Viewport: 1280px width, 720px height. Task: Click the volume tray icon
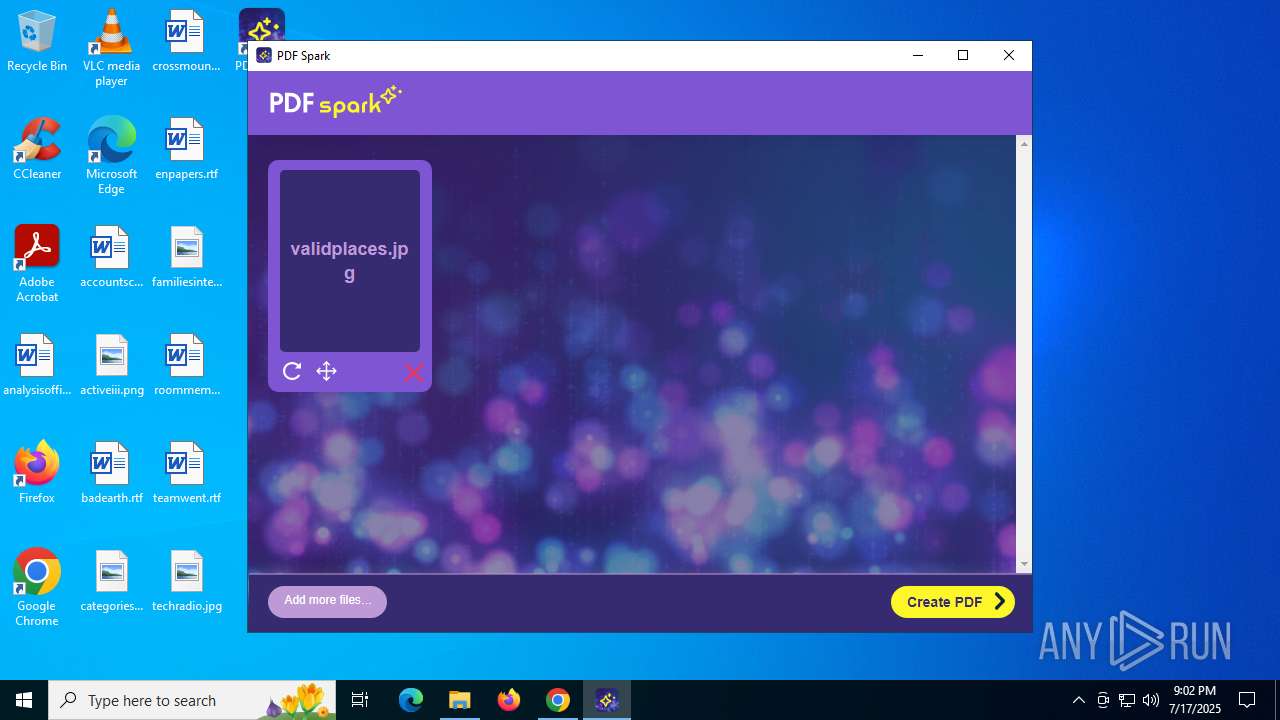coord(1151,700)
